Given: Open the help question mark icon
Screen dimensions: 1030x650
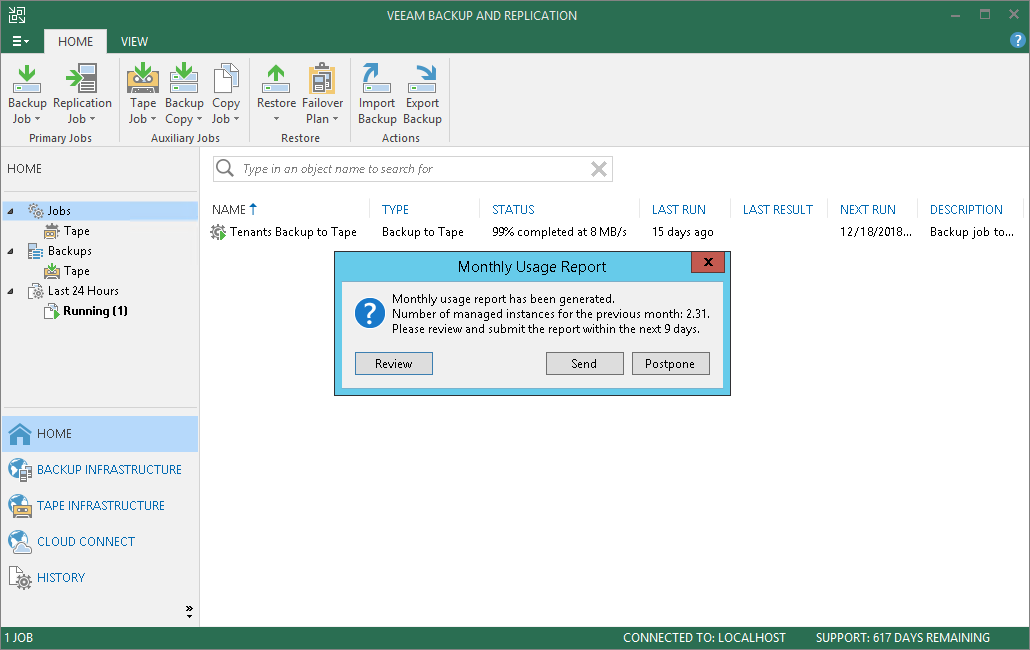Looking at the screenshot, I should [1017, 41].
